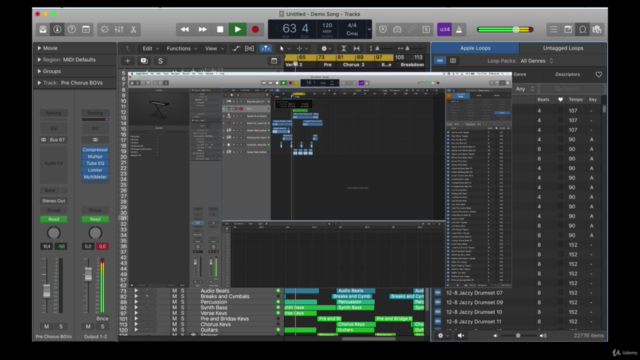The height and width of the screenshot is (360, 640).
Task: Toggle the Inspector info button
Action: pos(57,29)
